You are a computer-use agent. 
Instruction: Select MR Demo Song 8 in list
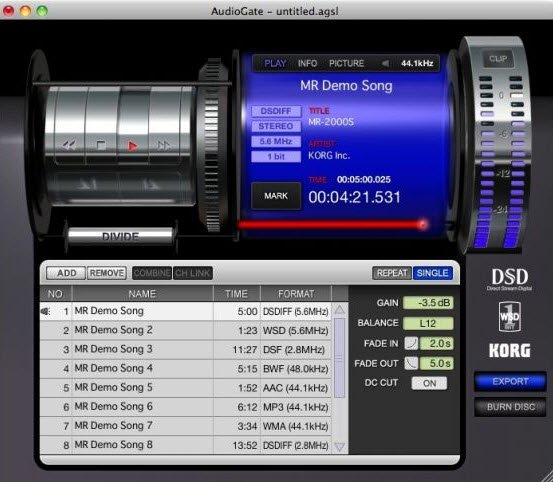tap(186, 445)
